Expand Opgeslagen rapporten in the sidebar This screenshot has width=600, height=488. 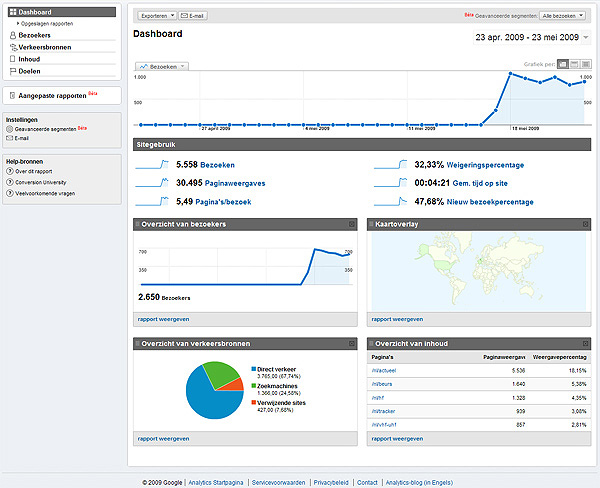click(46, 24)
